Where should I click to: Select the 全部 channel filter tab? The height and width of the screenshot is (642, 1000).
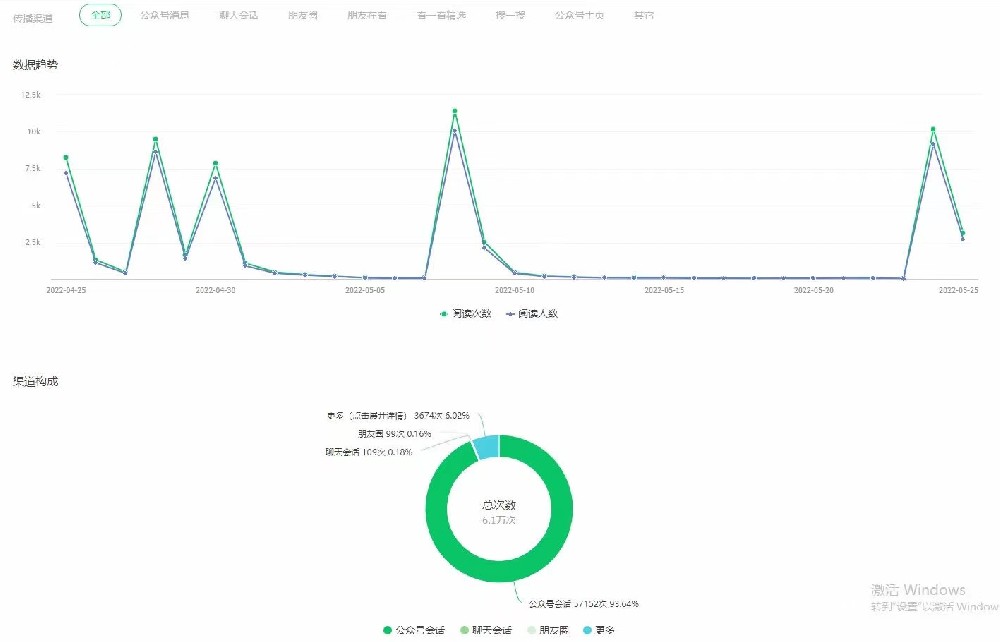pyautogui.click(x=100, y=16)
